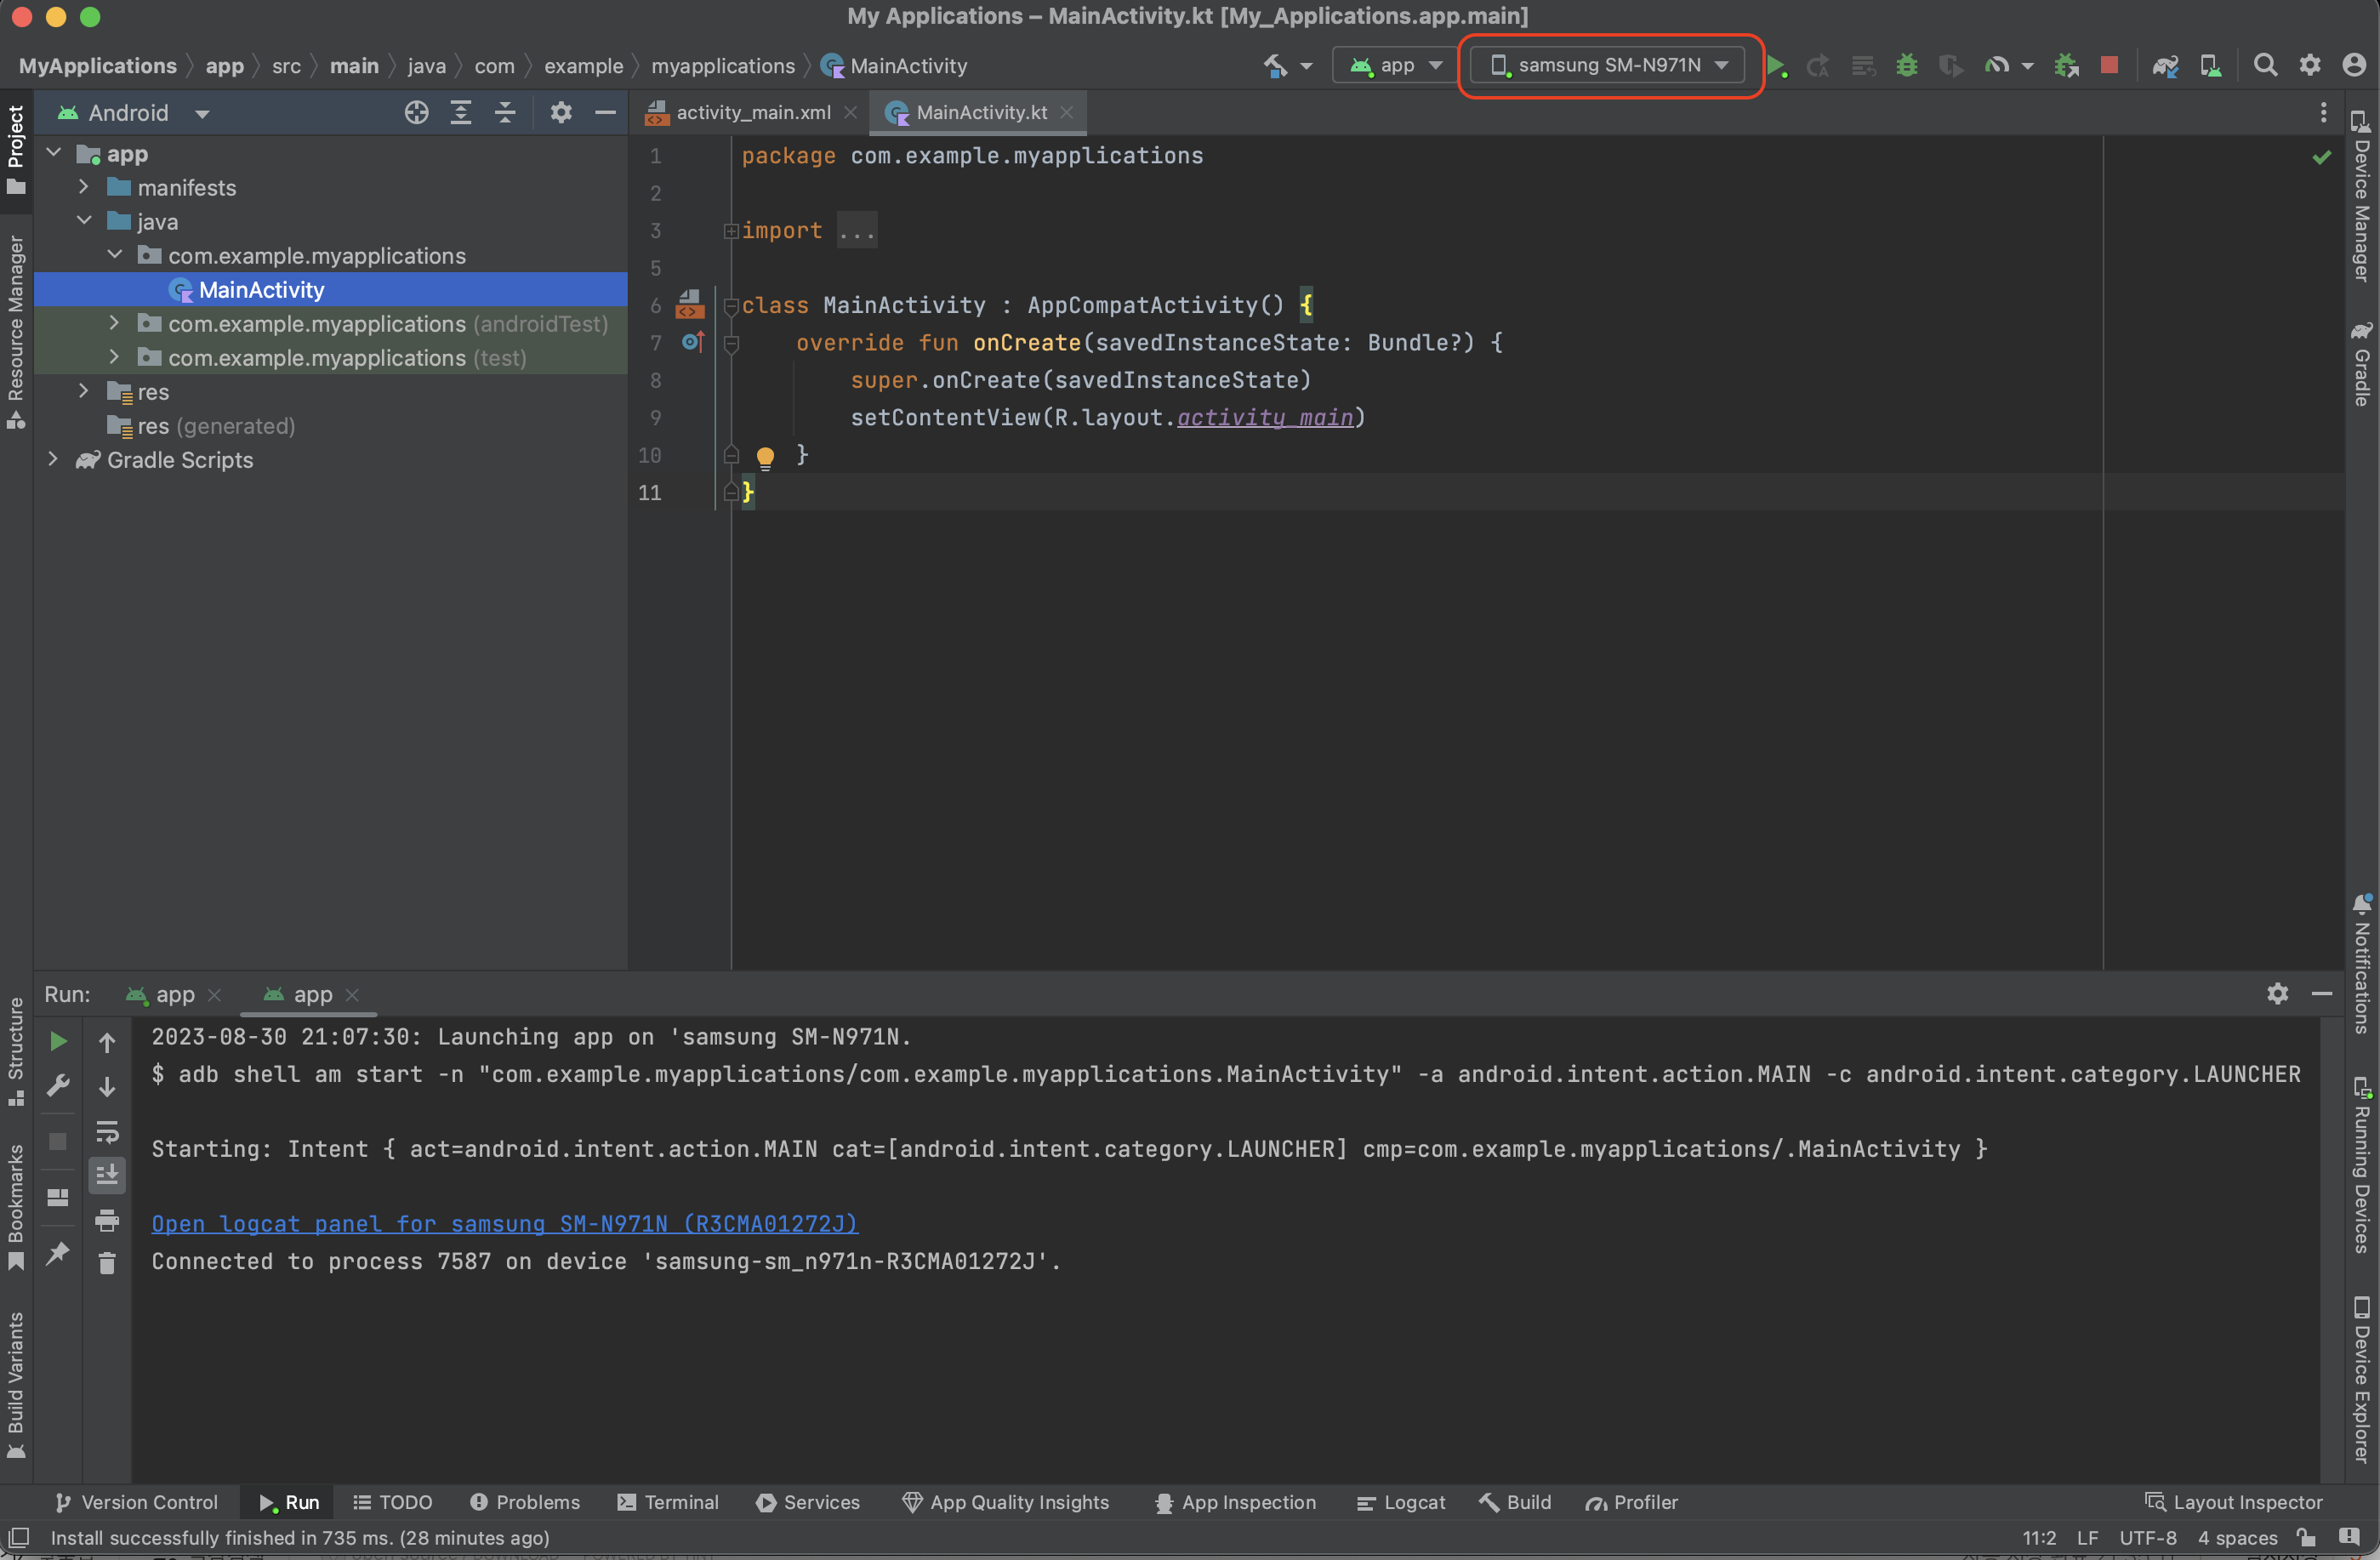Click the Make Project hammer icon

1275,66
